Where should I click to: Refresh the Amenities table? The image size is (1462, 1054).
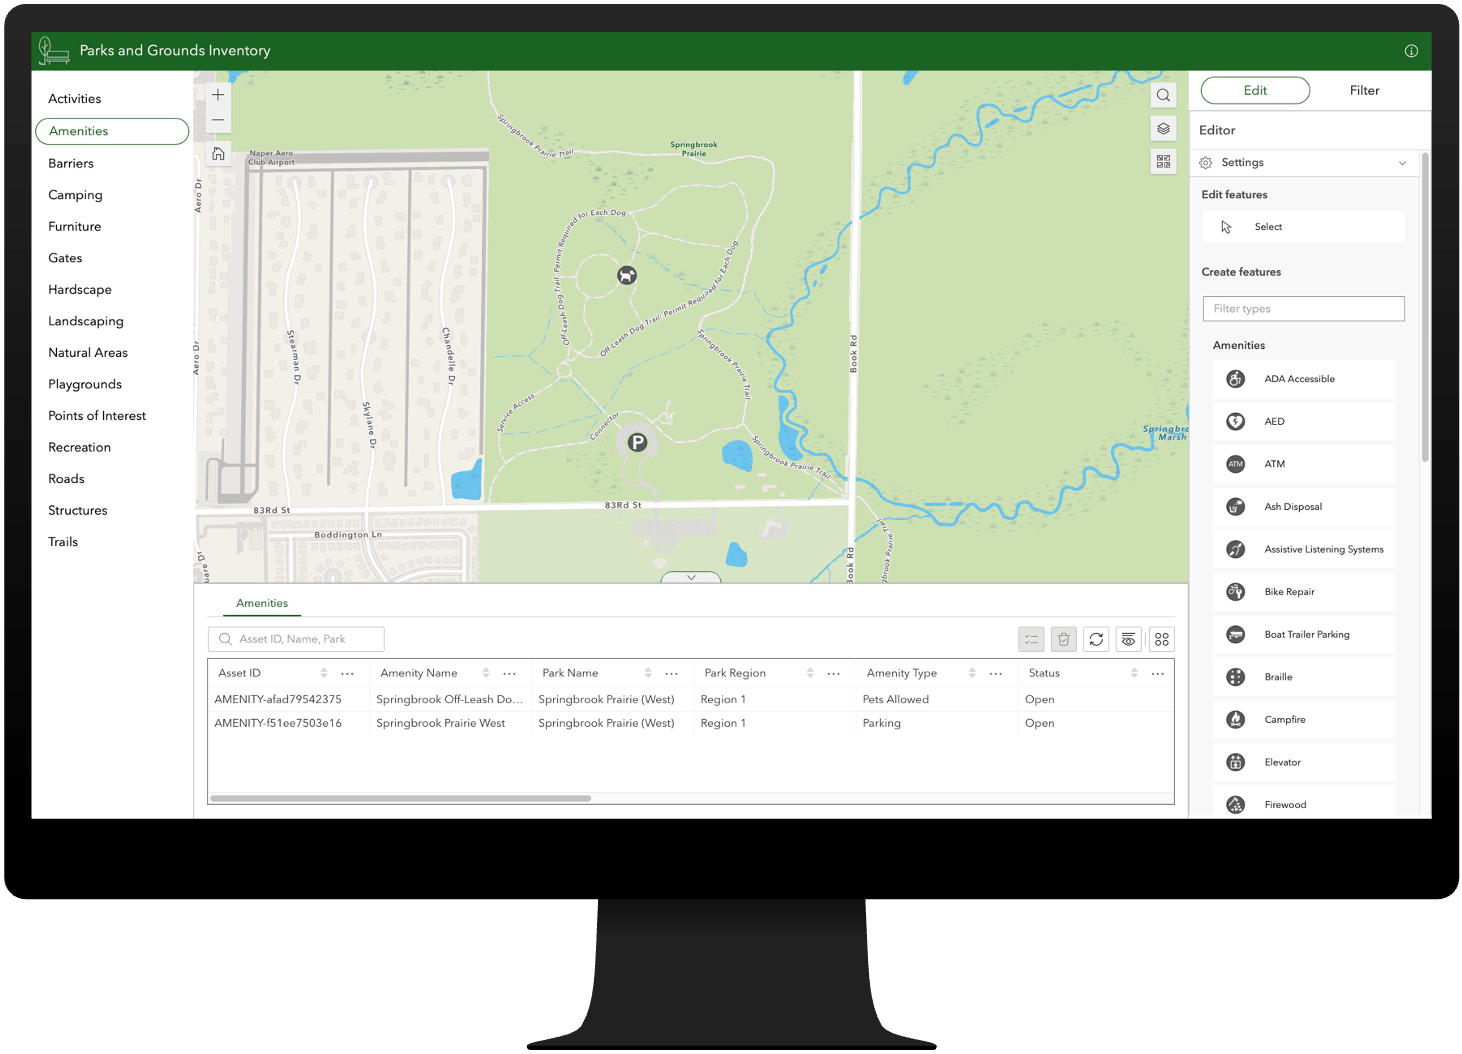[x=1096, y=639]
